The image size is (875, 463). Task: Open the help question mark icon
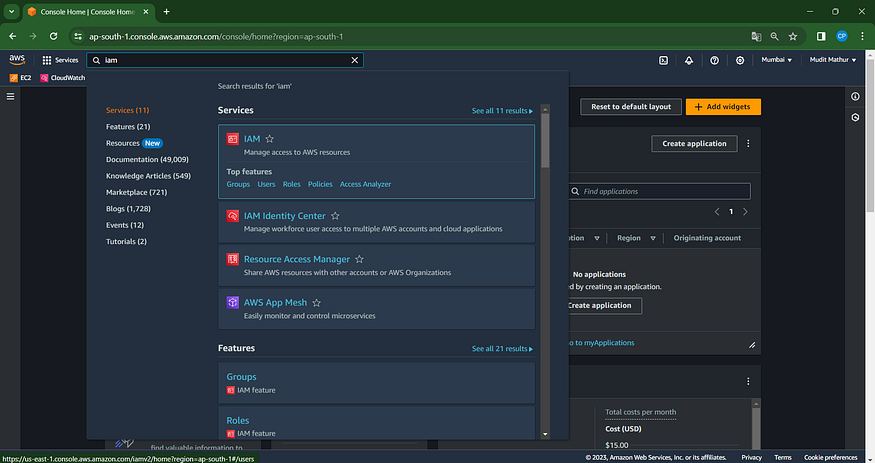(x=714, y=60)
